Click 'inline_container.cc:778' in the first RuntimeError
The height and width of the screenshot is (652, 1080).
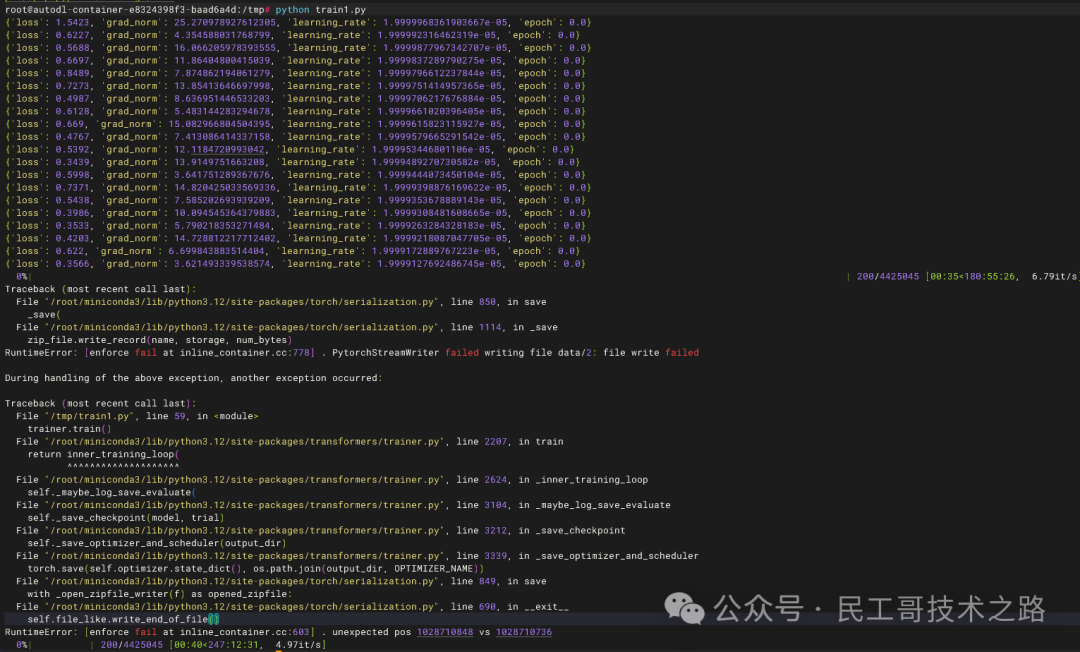click(245, 353)
